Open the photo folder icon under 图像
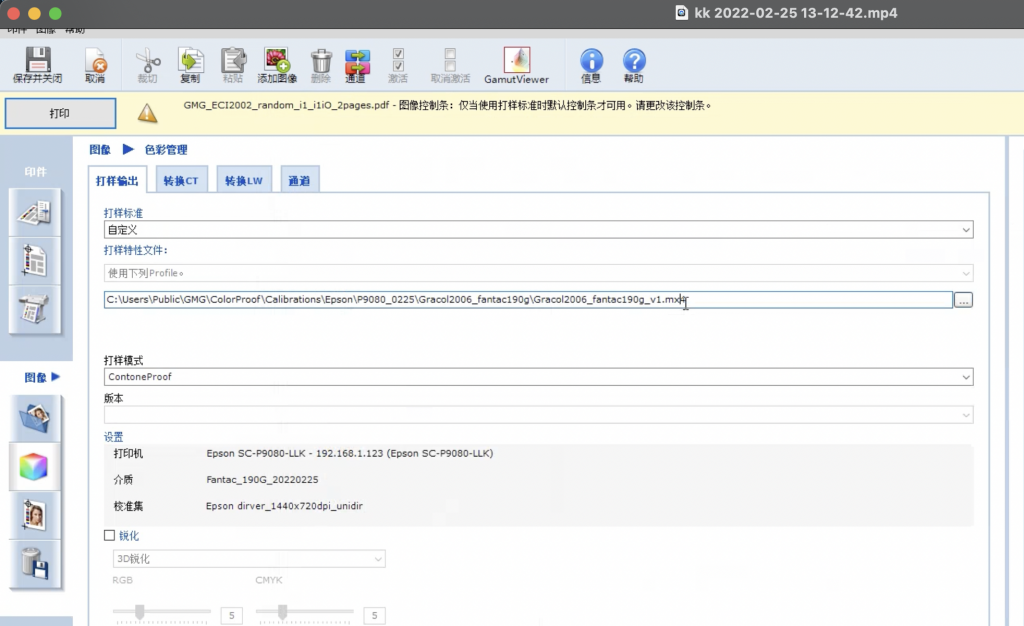This screenshot has height=626, width=1024. [x=35, y=418]
